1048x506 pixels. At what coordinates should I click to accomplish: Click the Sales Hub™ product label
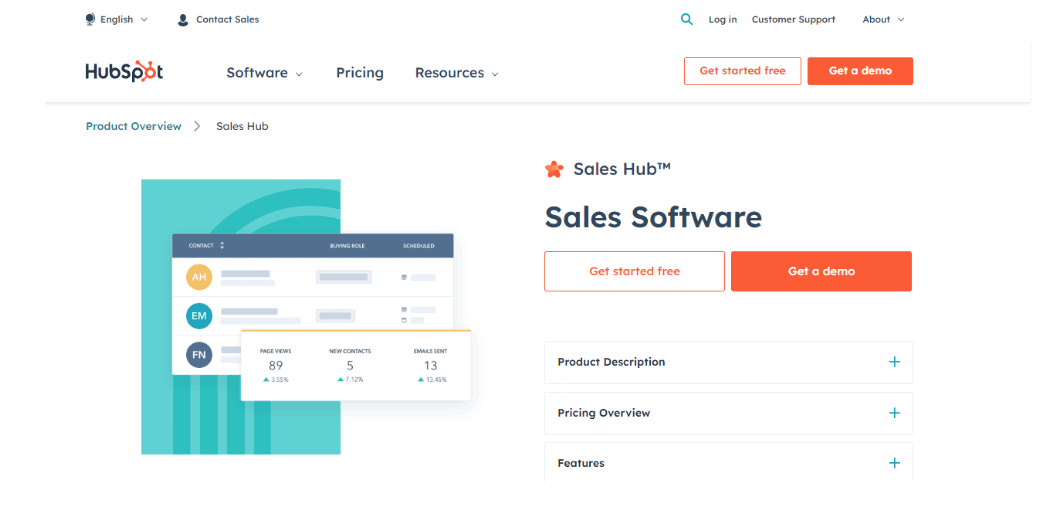pos(622,169)
